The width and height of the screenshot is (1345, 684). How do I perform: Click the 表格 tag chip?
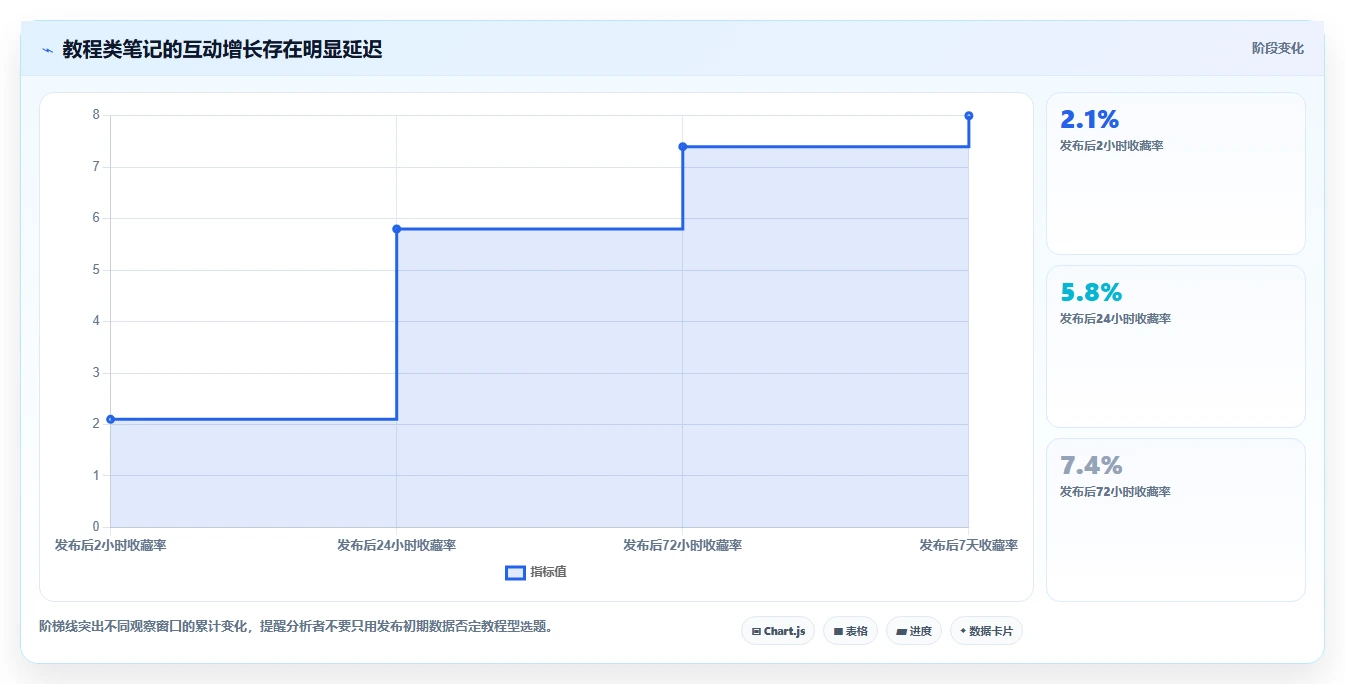pos(850,631)
